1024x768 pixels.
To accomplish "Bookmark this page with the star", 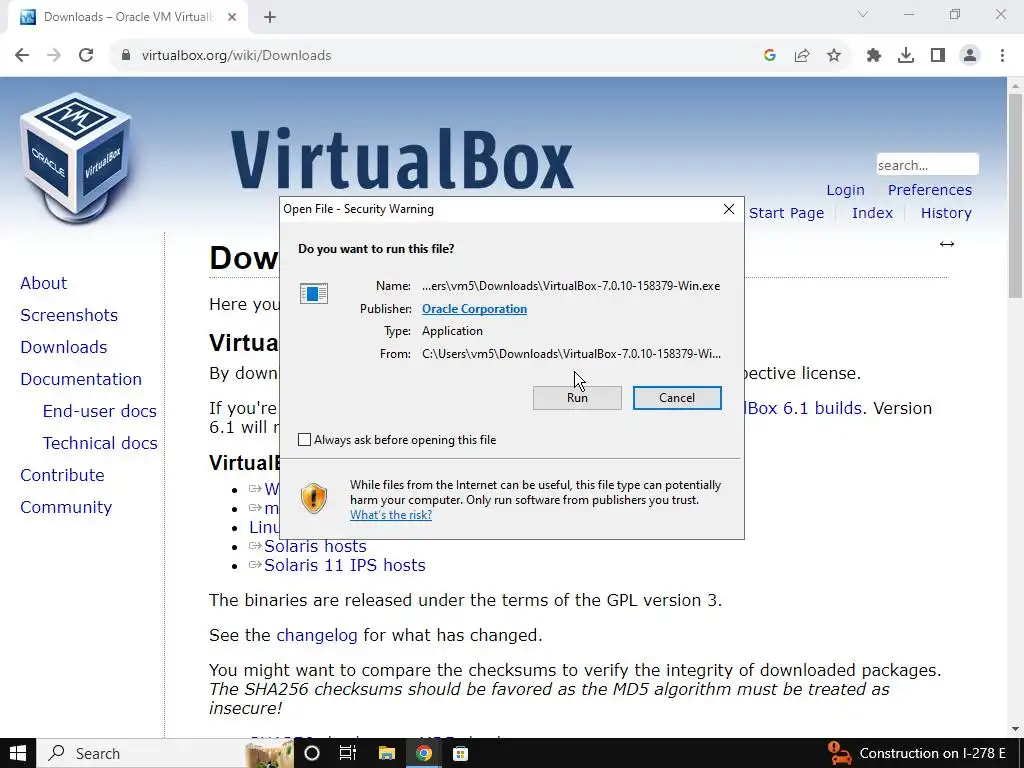I will click(x=834, y=56).
